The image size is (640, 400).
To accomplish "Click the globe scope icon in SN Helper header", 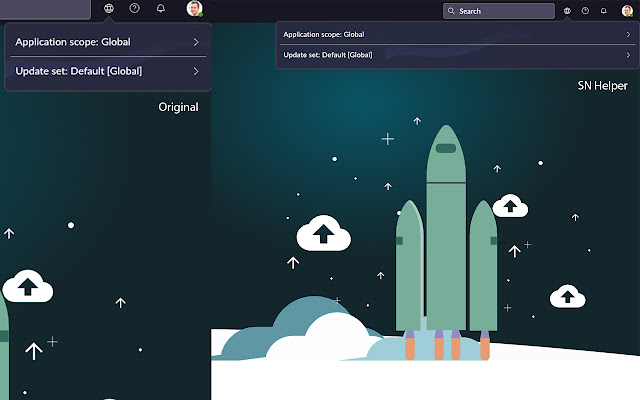I will click(x=567, y=11).
